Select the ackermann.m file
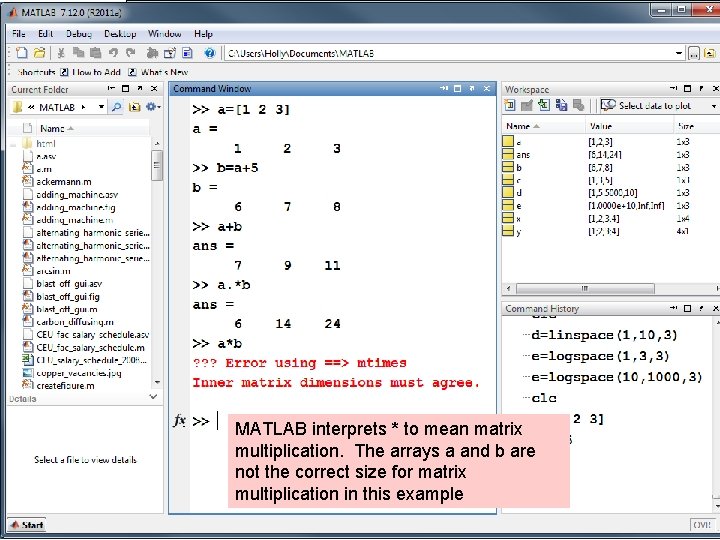Image resolution: width=720 pixels, height=540 pixels. coord(63,182)
